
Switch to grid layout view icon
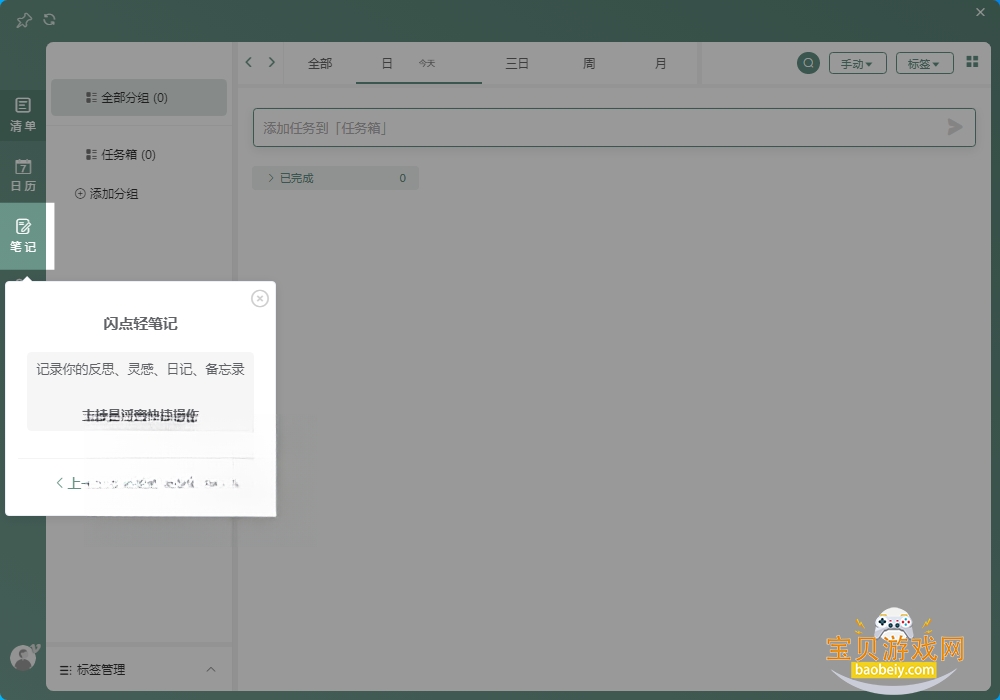[x=972, y=62]
